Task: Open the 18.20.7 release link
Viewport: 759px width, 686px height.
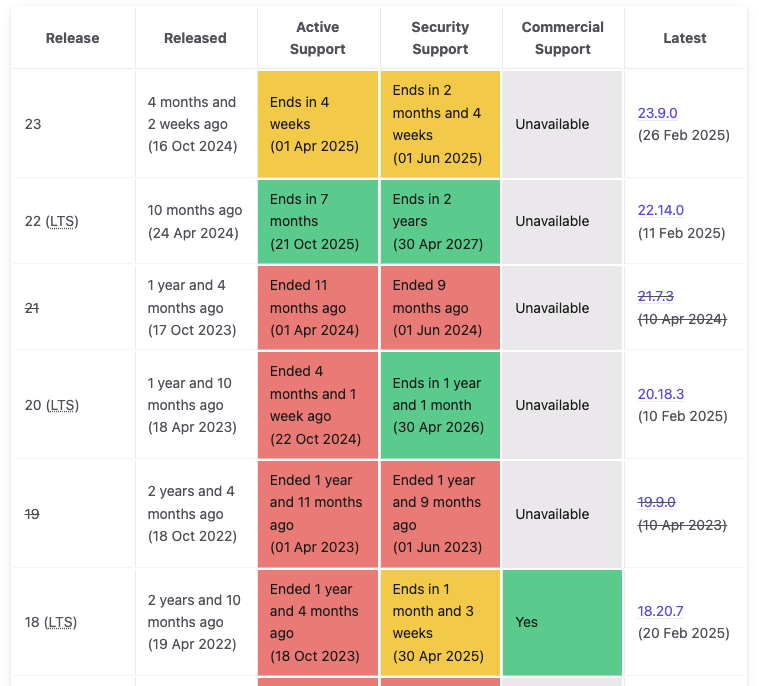Action: 660,611
